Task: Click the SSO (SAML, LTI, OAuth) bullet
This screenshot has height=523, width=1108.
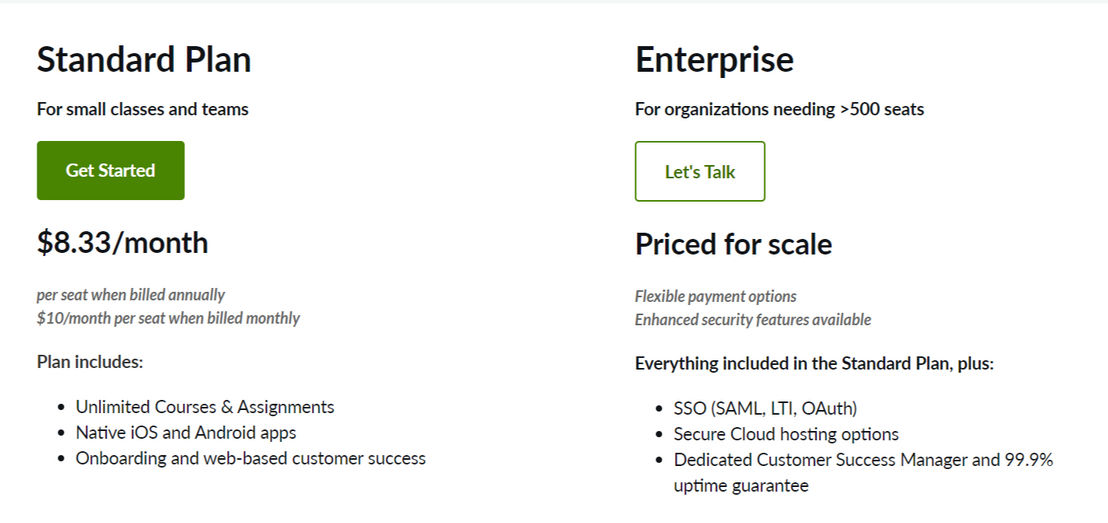Action: click(766, 409)
